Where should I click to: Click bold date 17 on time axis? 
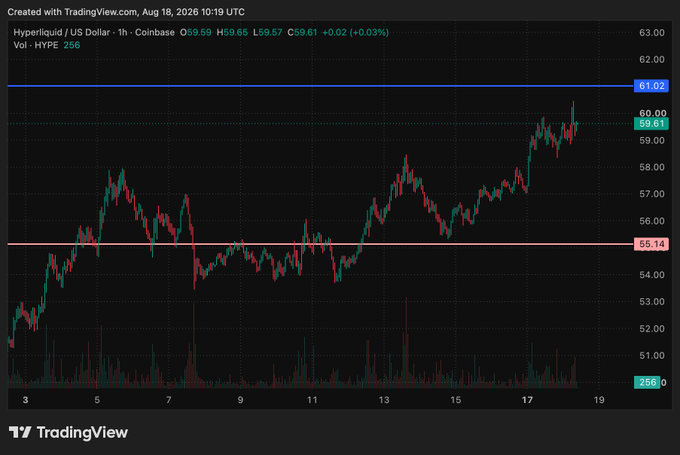coord(527,400)
